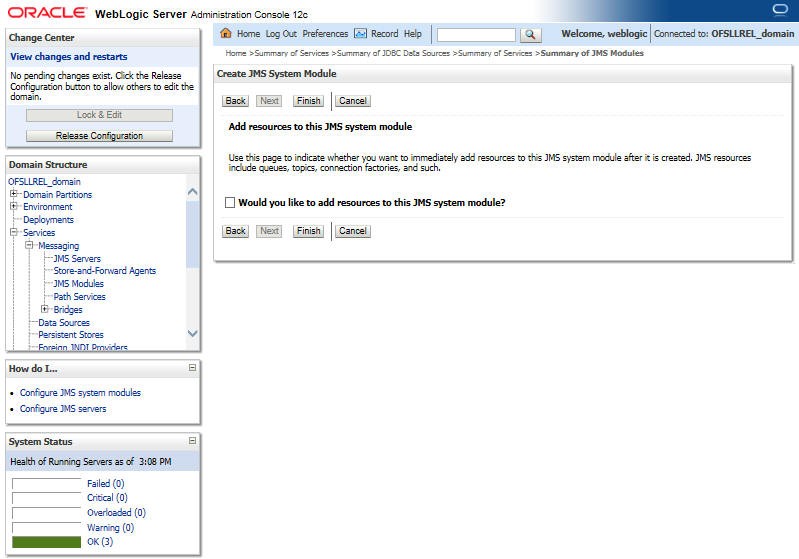Open Summary of JMS Modules breadcrumb

point(592,53)
